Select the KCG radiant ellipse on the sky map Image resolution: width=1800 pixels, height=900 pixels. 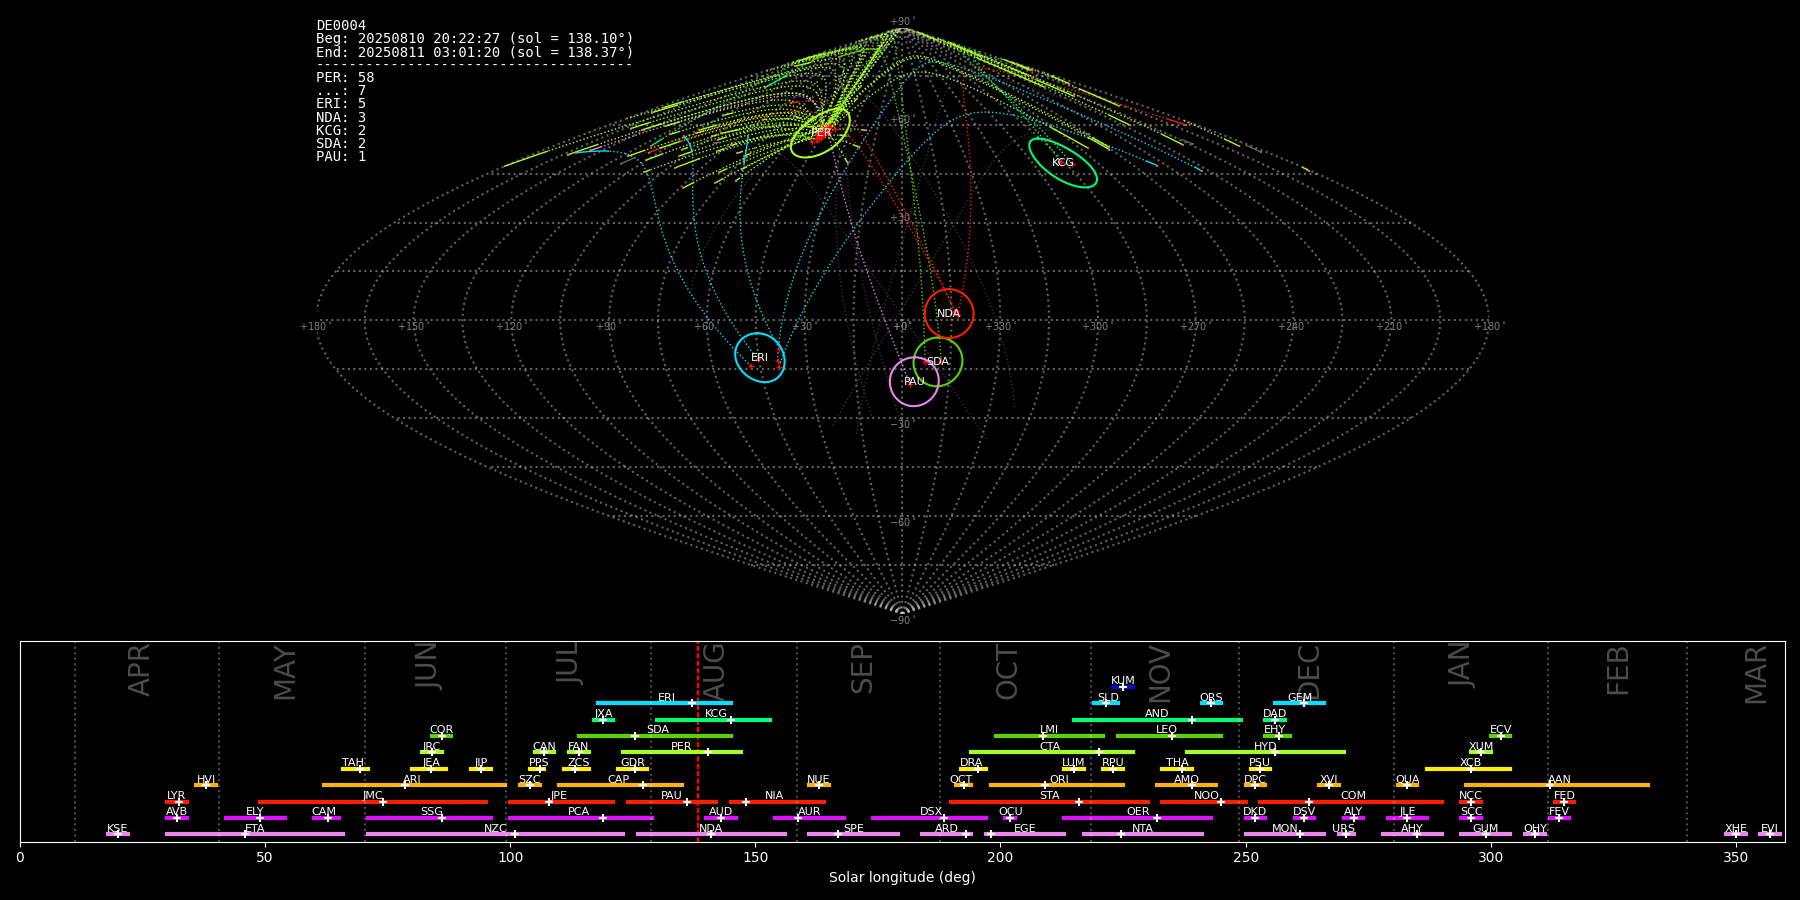click(1063, 163)
